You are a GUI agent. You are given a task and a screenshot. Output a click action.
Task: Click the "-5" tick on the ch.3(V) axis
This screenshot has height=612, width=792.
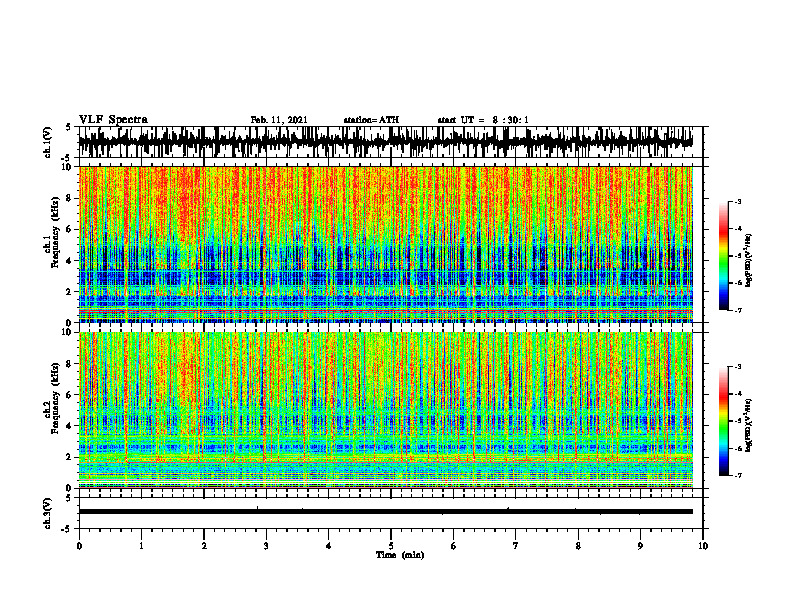point(67,529)
